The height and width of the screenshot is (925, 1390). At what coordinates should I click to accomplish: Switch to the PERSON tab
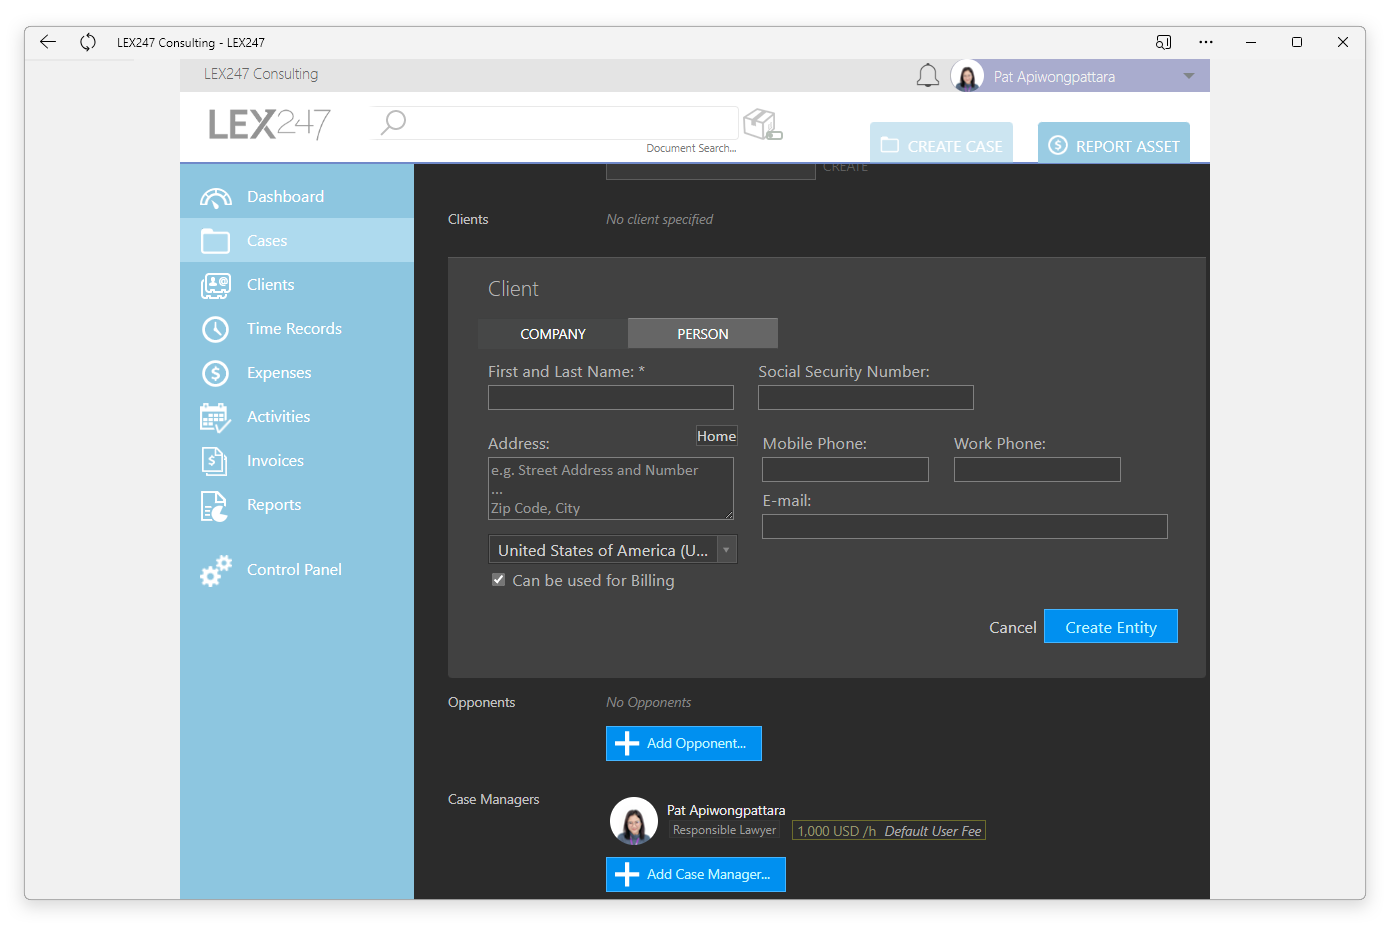pyautogui.click(x=703, y=334)
